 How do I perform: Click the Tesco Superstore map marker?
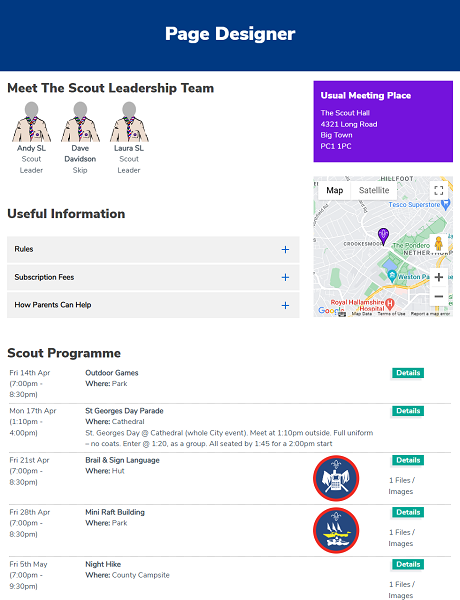coord(445,205)
